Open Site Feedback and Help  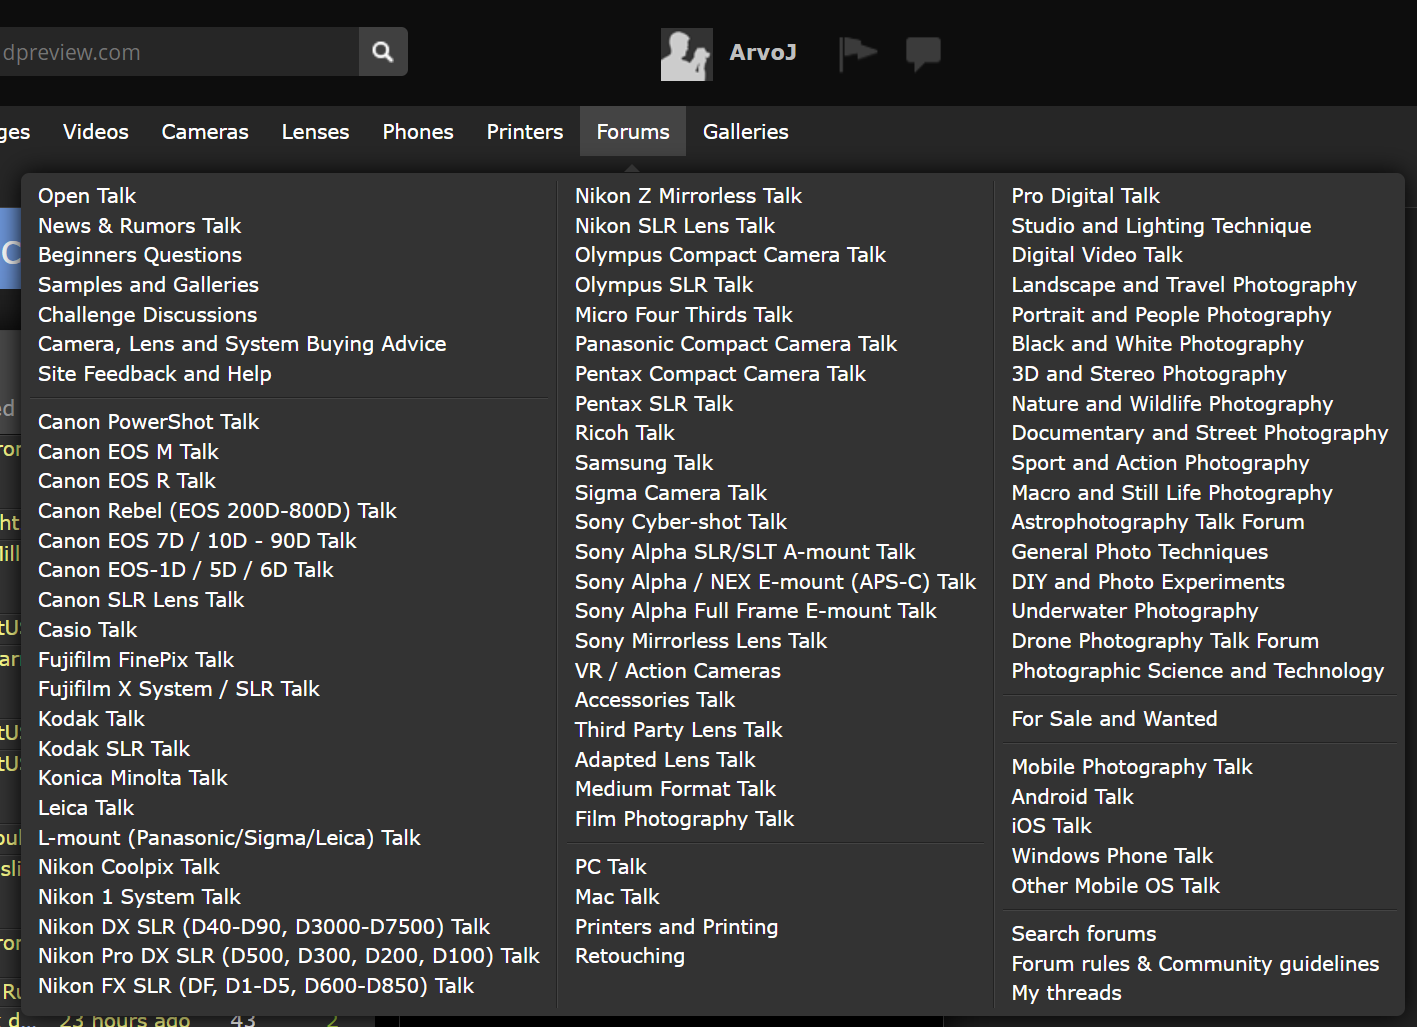click(155, 374)
